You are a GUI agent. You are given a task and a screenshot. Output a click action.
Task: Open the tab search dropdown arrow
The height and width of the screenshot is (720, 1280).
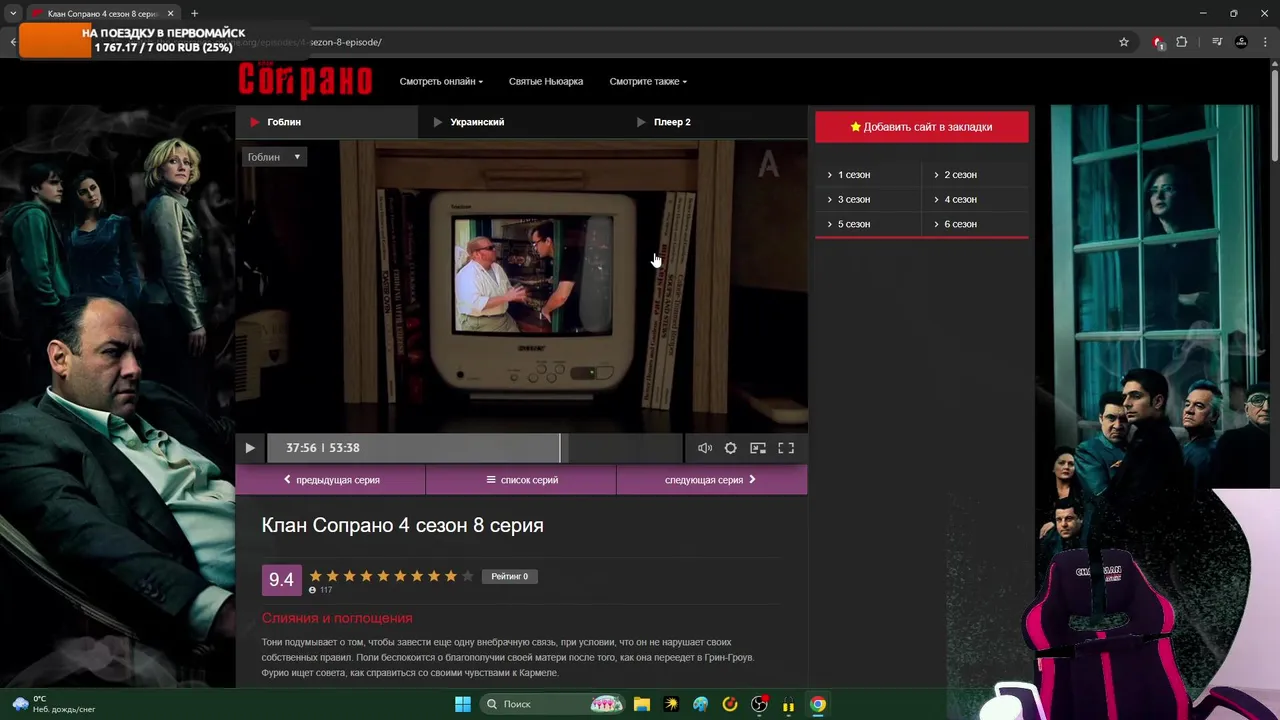(12, 14)
